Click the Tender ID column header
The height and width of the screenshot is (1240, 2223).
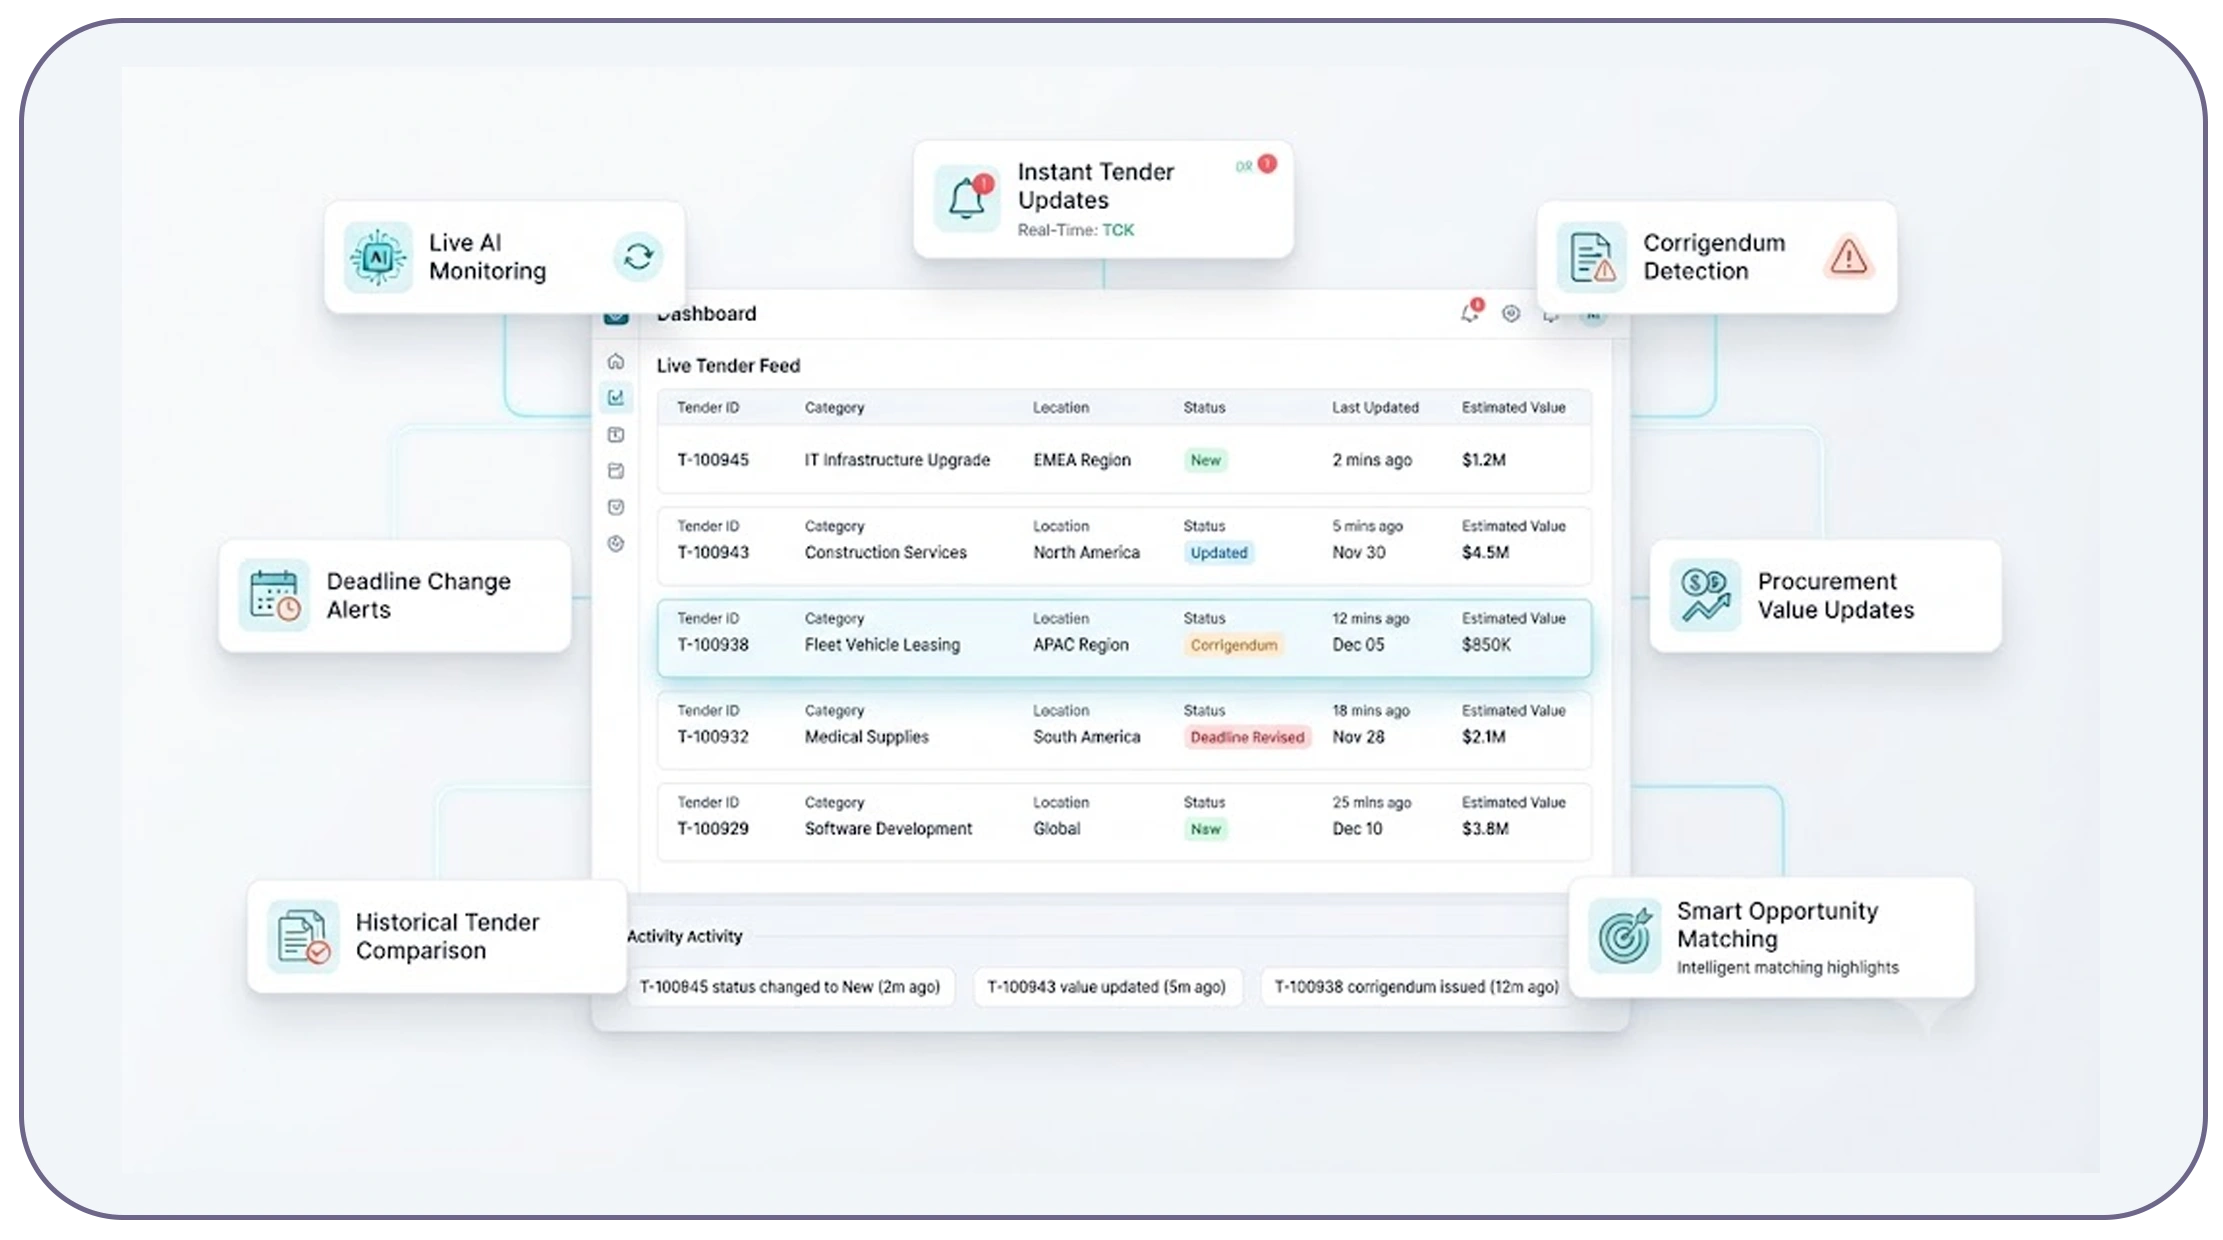click(x=708, y=408)
